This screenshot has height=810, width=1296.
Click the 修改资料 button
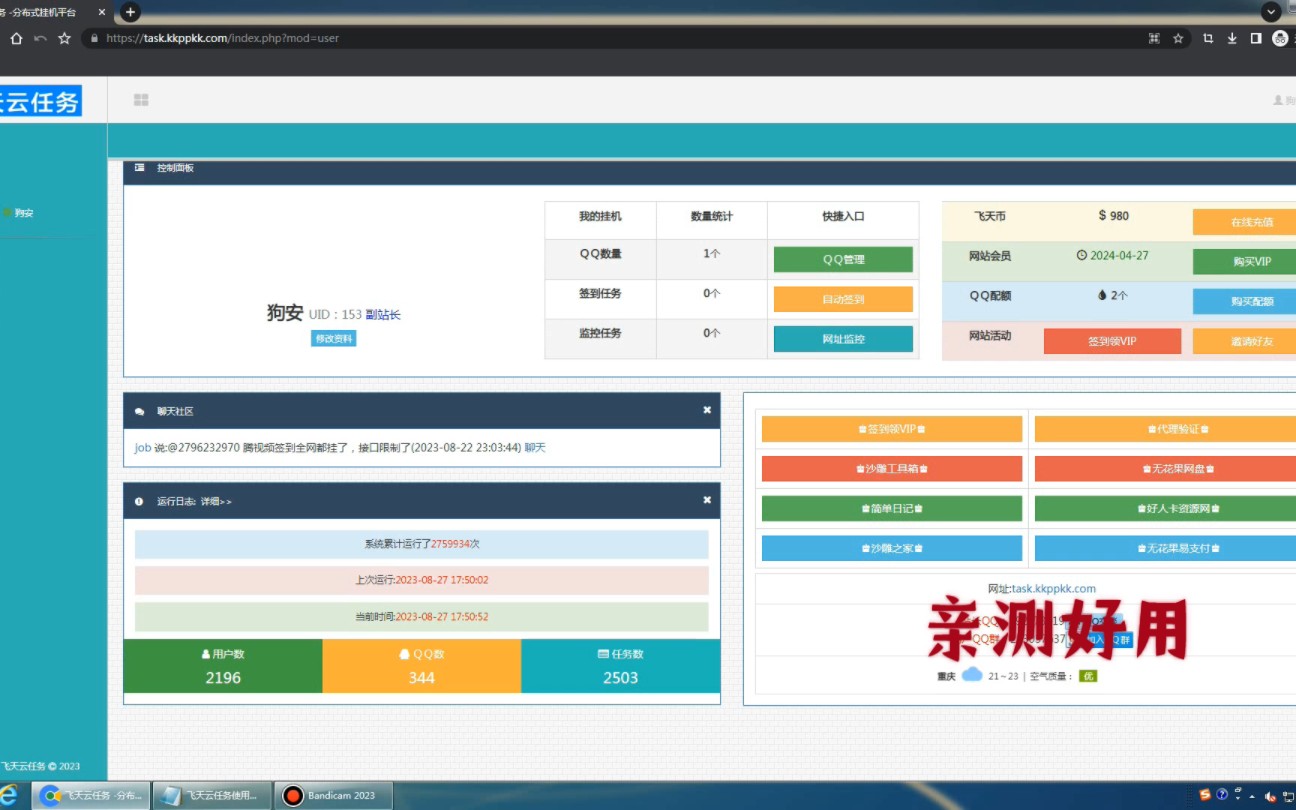point(334,339)
